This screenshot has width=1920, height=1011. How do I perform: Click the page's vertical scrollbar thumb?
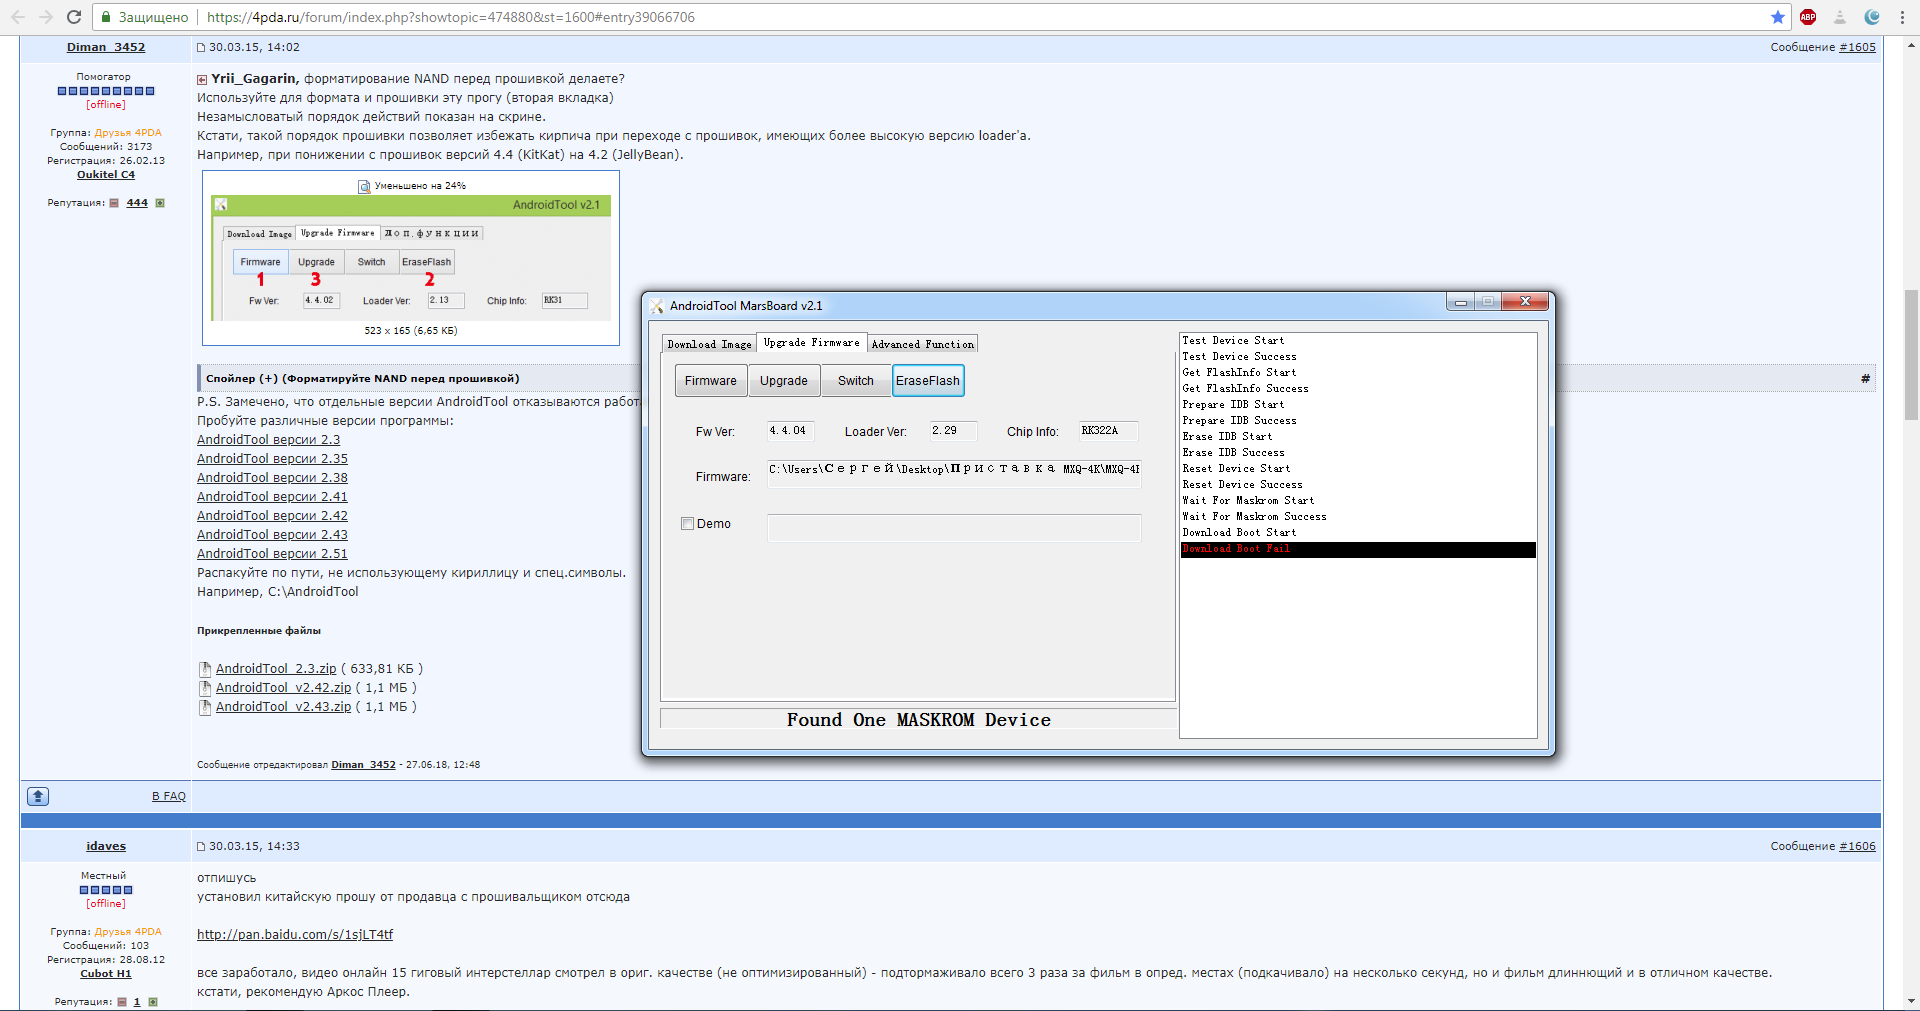click(x=1911, y=355)
